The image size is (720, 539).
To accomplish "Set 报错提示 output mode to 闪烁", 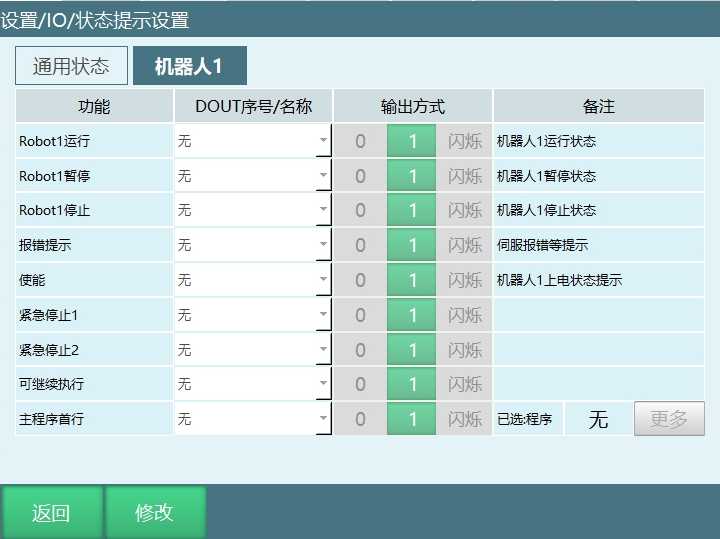I will tap(464, 245).
